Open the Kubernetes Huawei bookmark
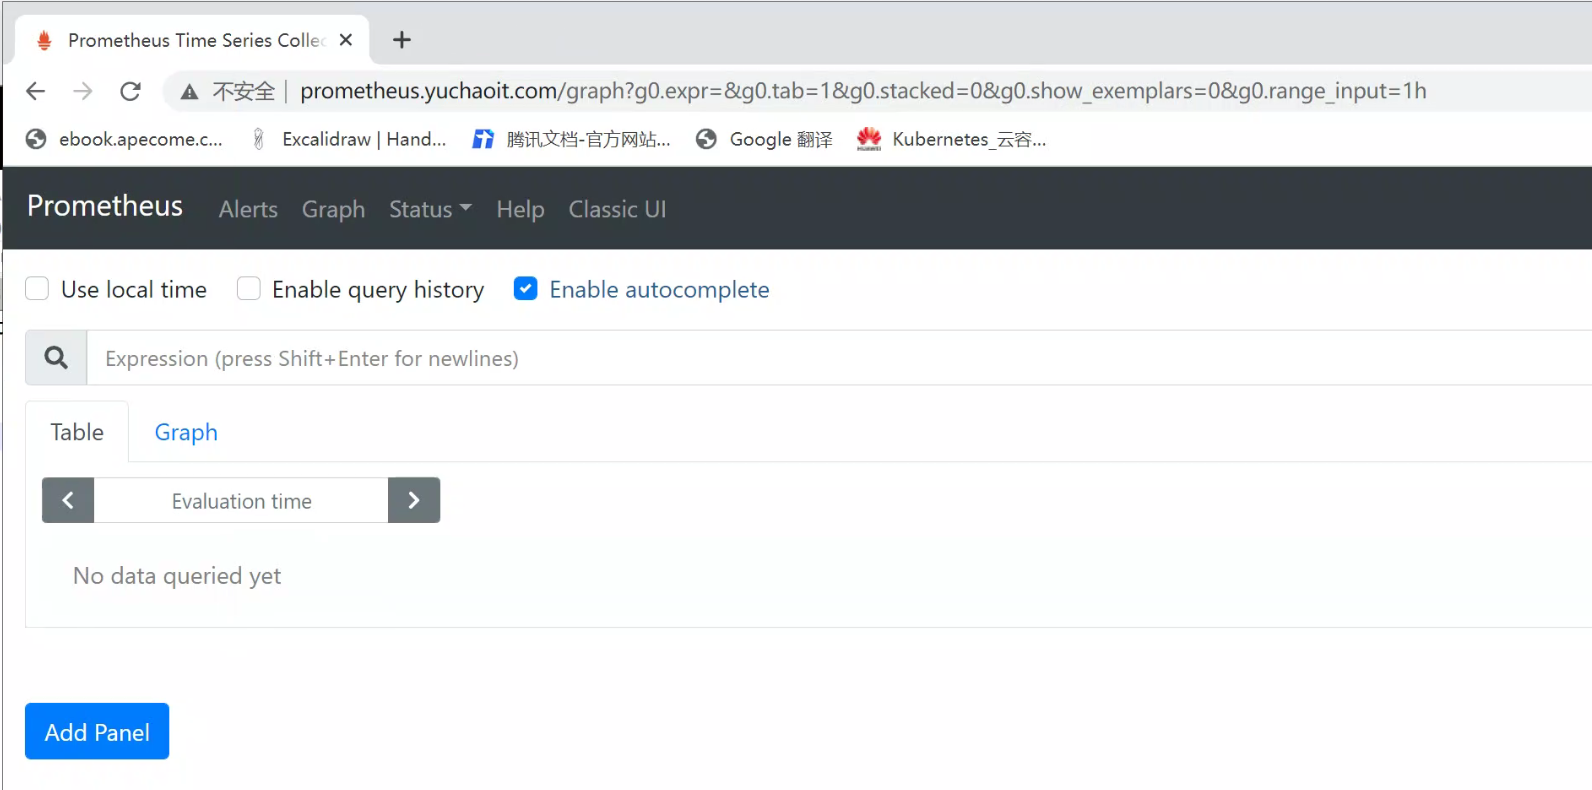This screenshot has height=790, width=1592. point(951,139)
